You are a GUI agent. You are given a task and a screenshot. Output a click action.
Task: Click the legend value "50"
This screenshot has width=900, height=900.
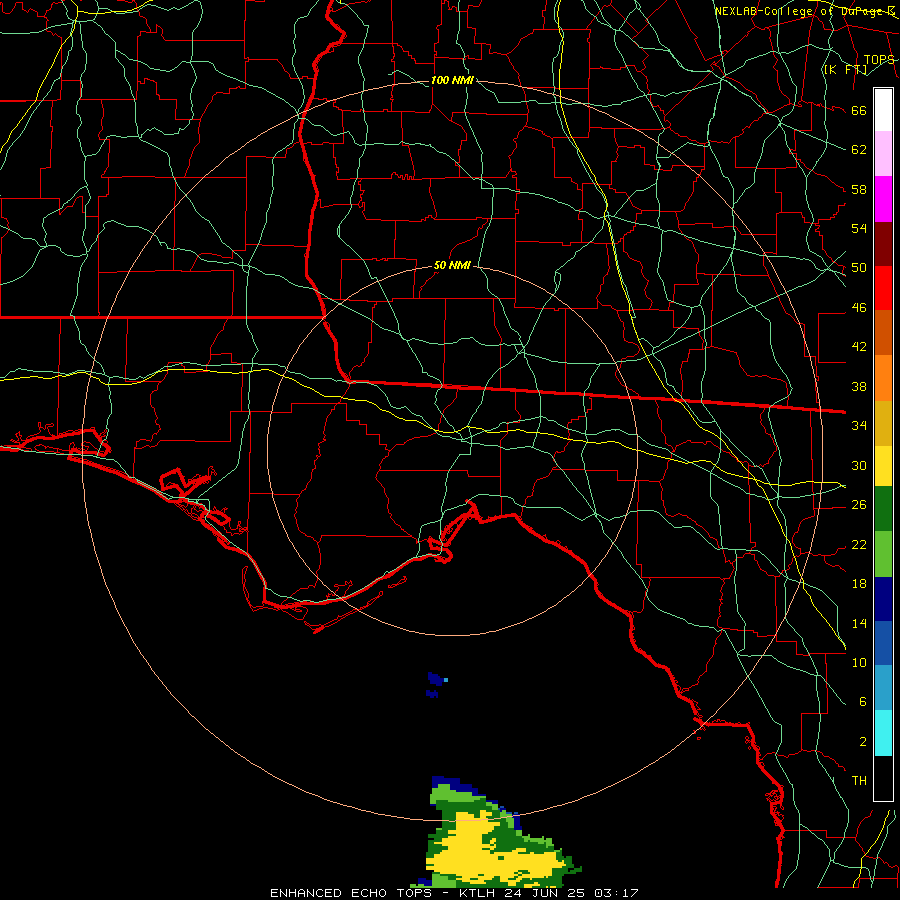859,267
